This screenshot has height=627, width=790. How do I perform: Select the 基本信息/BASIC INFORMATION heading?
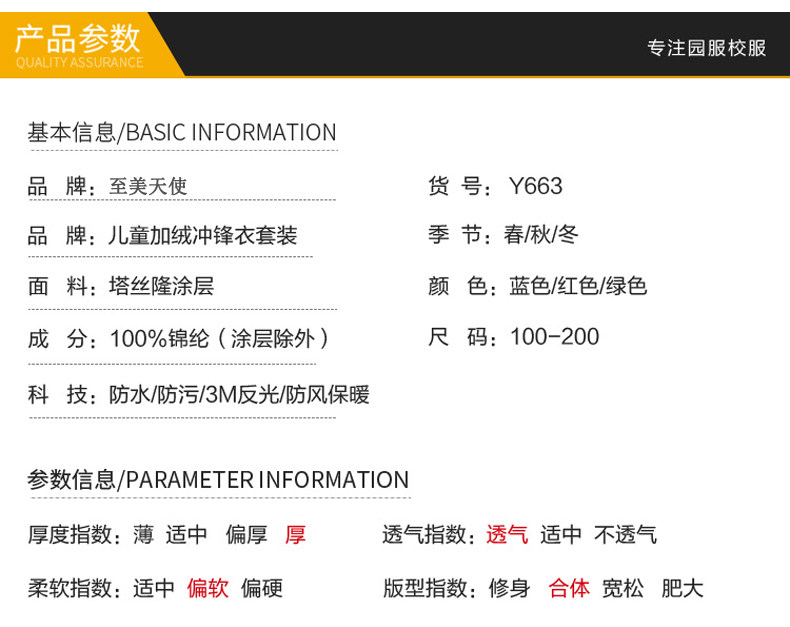tap(182, 133)
